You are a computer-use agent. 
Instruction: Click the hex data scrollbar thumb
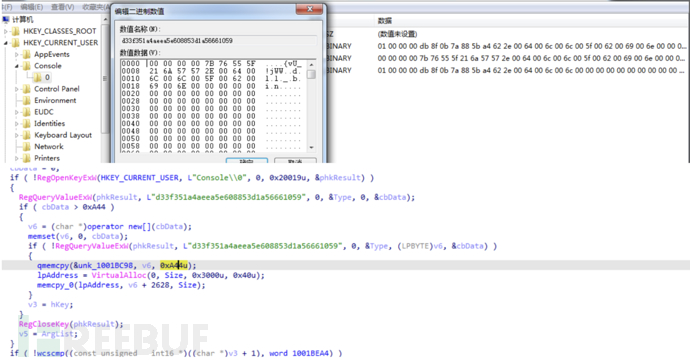click(x=312, y=74)
